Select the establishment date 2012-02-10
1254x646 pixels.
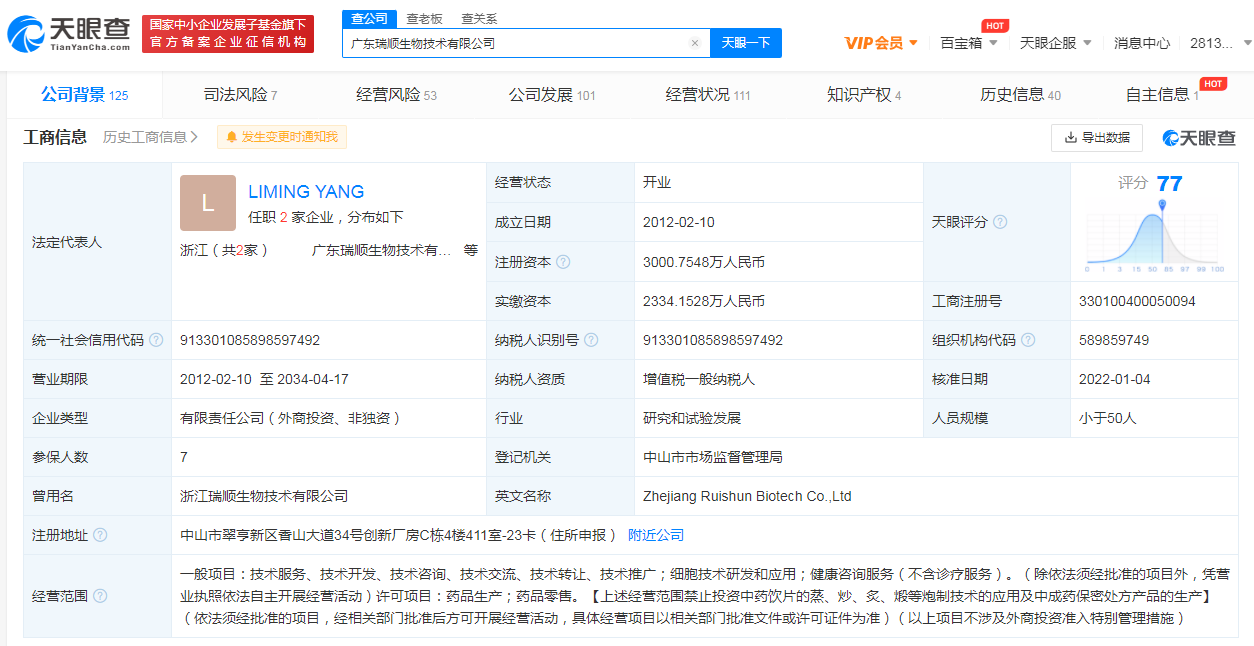[x=679, y=222]
